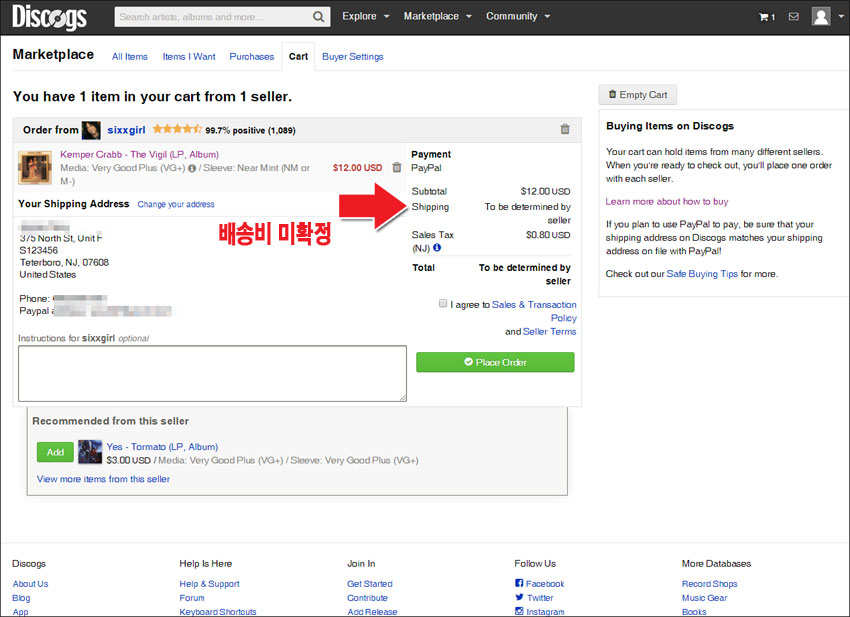Open the Kemper Crabb album cover thumbnail
The image size is (850, 617).
(x=35, y=167)
